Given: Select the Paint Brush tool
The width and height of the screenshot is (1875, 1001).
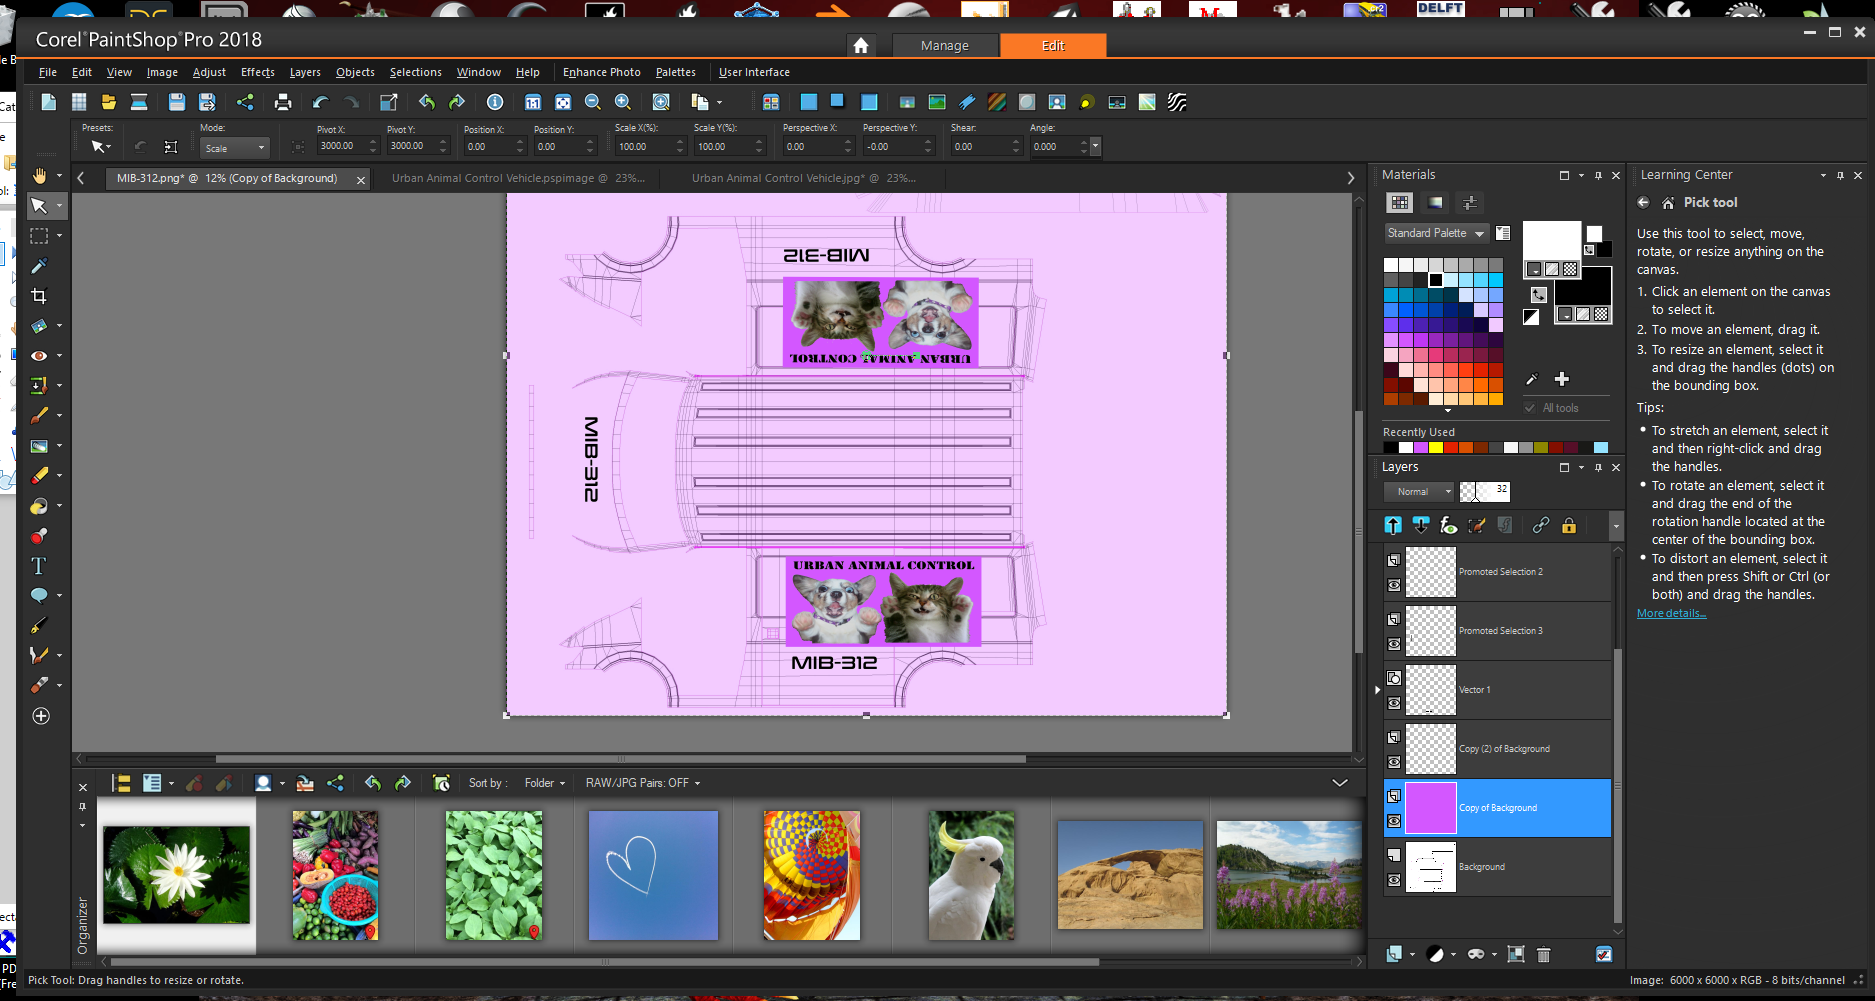Looking at the screenshot, I should (39, 416).
